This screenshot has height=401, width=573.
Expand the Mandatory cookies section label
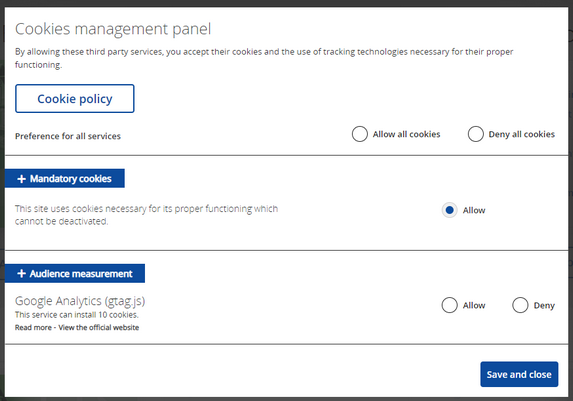(71, 179)
